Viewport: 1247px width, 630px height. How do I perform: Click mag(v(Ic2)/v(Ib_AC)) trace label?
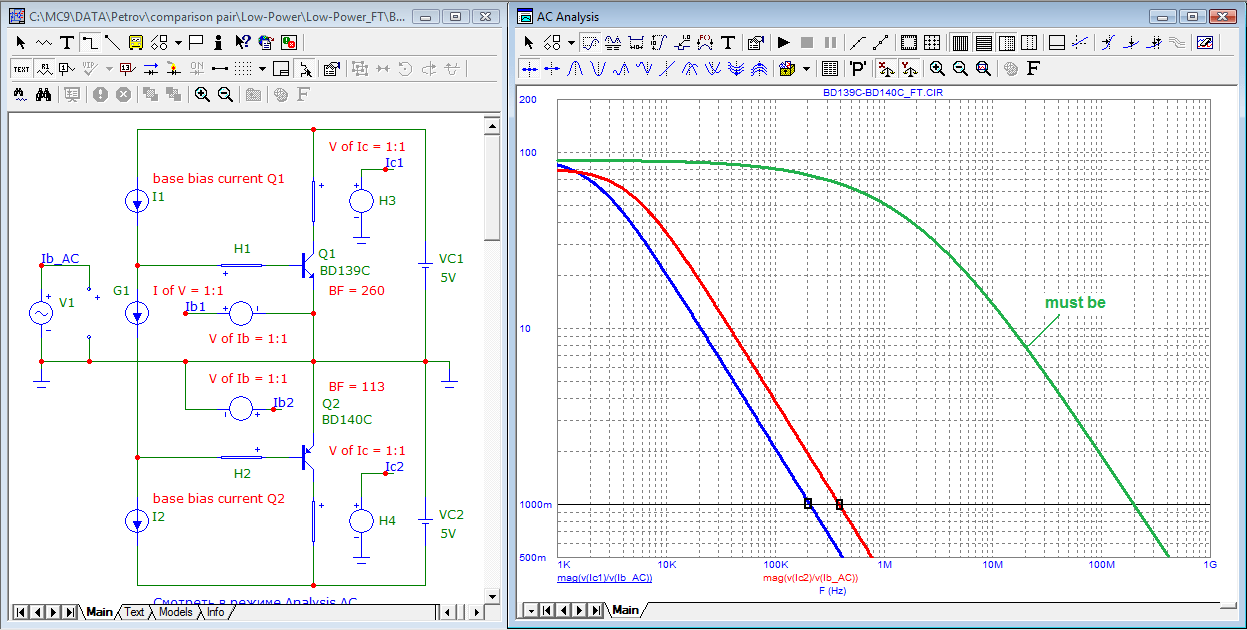(x=811, y=578)
